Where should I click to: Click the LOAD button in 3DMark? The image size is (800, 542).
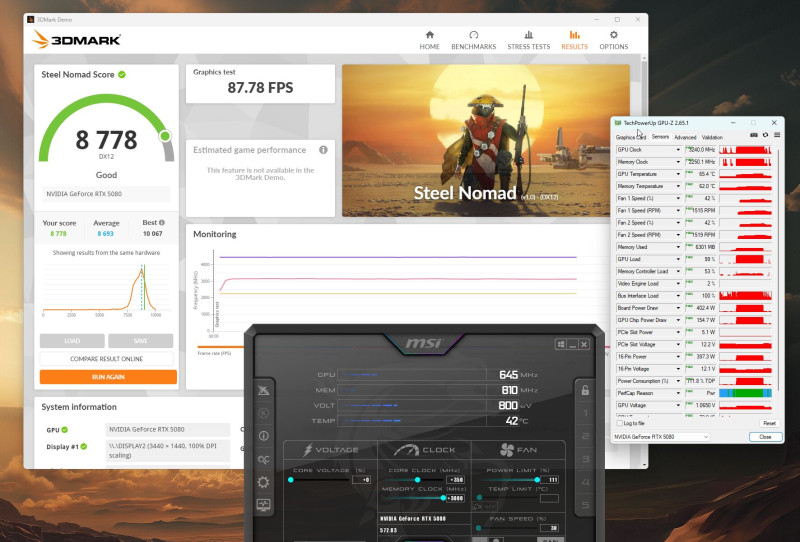pos(72,340)
